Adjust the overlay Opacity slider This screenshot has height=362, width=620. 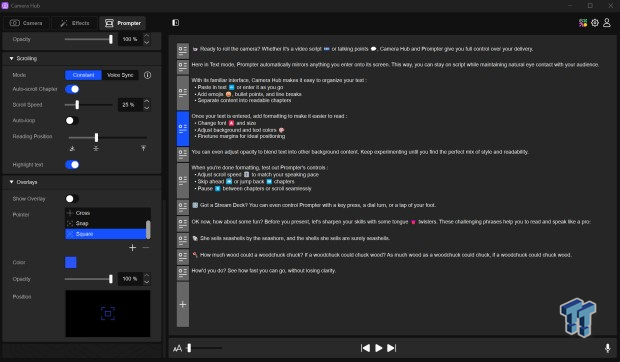click(x=111, y=279)
